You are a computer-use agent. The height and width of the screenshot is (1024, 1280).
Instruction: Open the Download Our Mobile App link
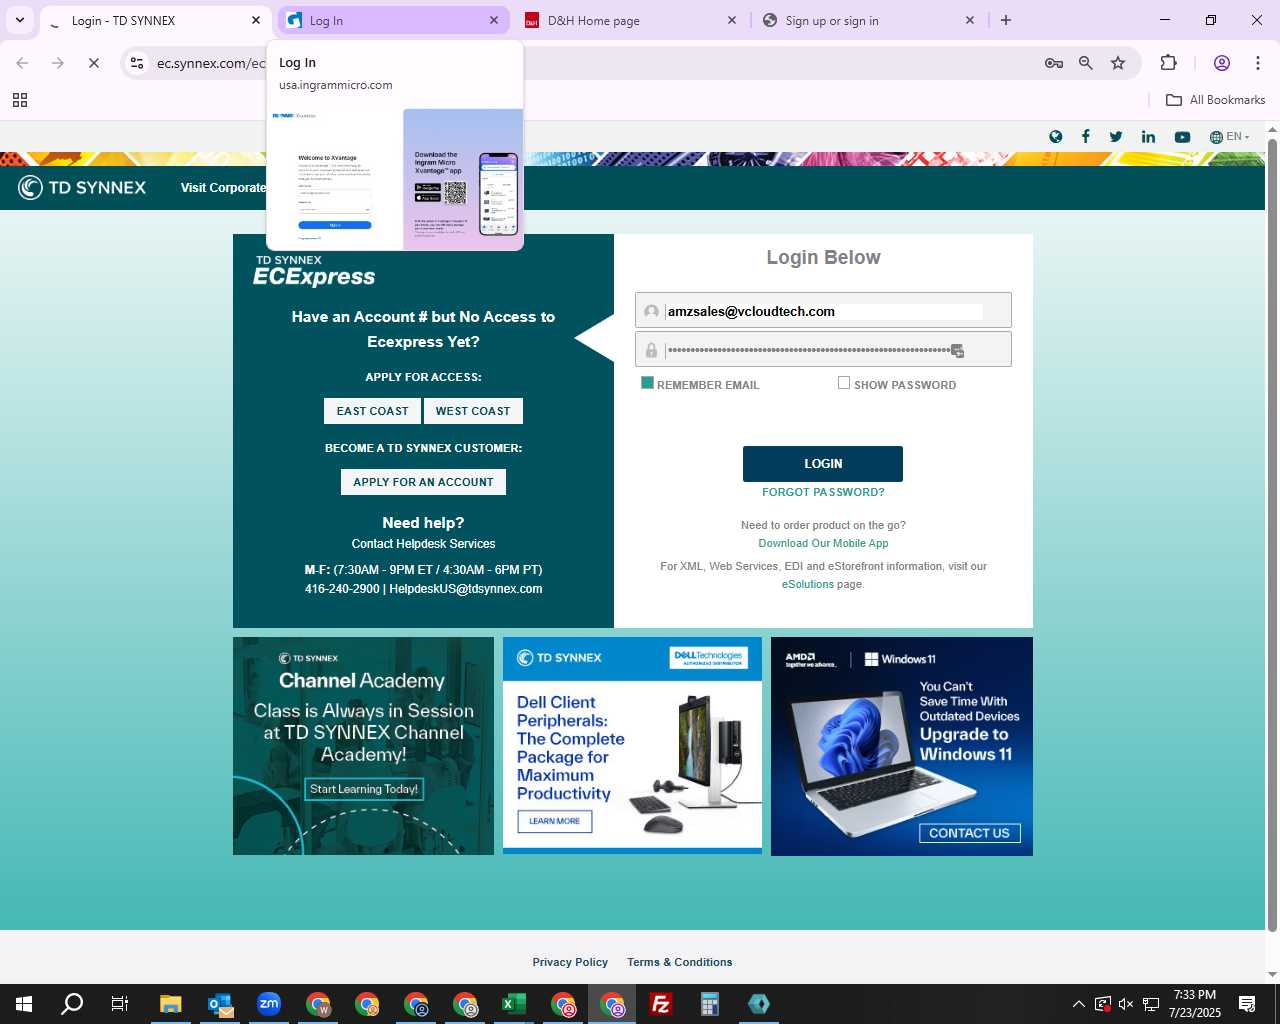823,543
